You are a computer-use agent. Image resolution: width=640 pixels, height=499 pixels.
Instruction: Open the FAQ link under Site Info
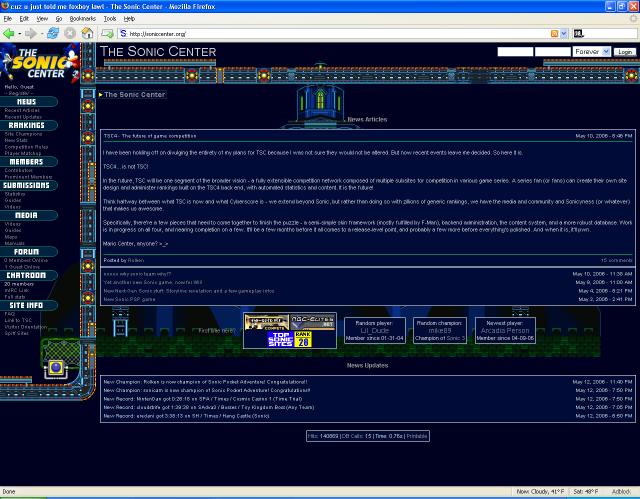pos(9,314)
